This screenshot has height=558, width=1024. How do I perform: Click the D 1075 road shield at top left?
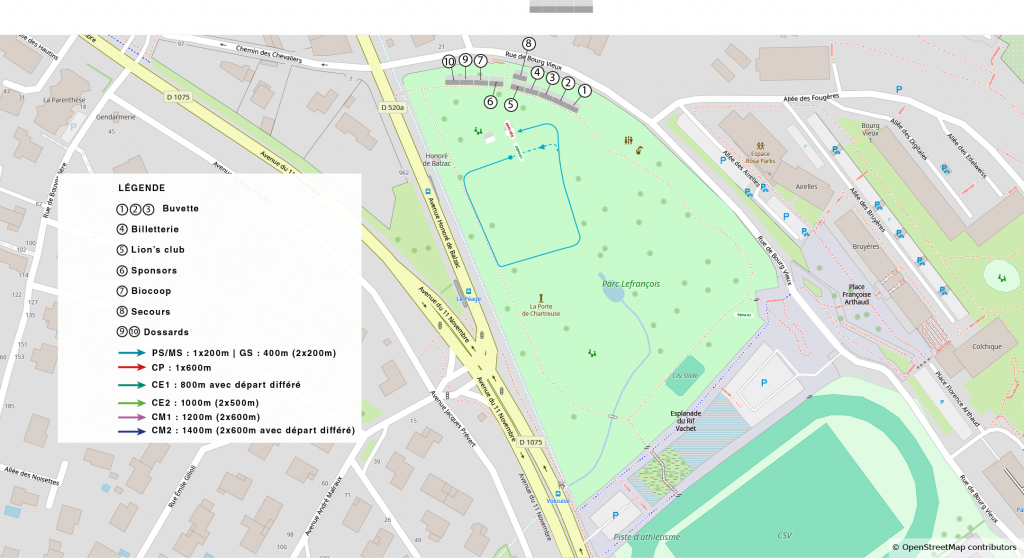point(176,97)
